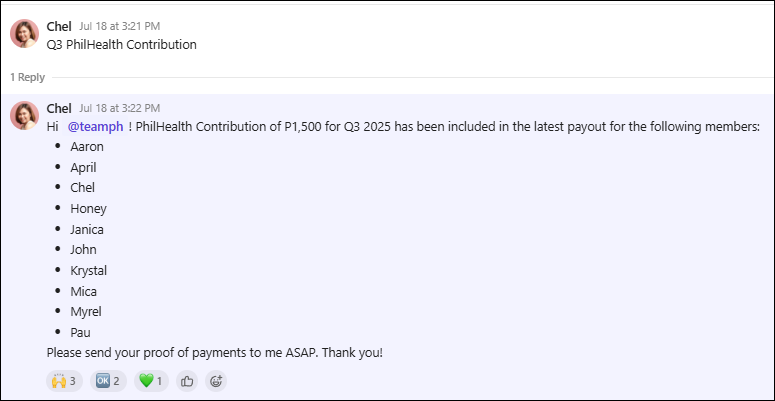775x401 pixels.
Task: Open Chel's name on the 3:21 PM post
Action: point(59,26)
